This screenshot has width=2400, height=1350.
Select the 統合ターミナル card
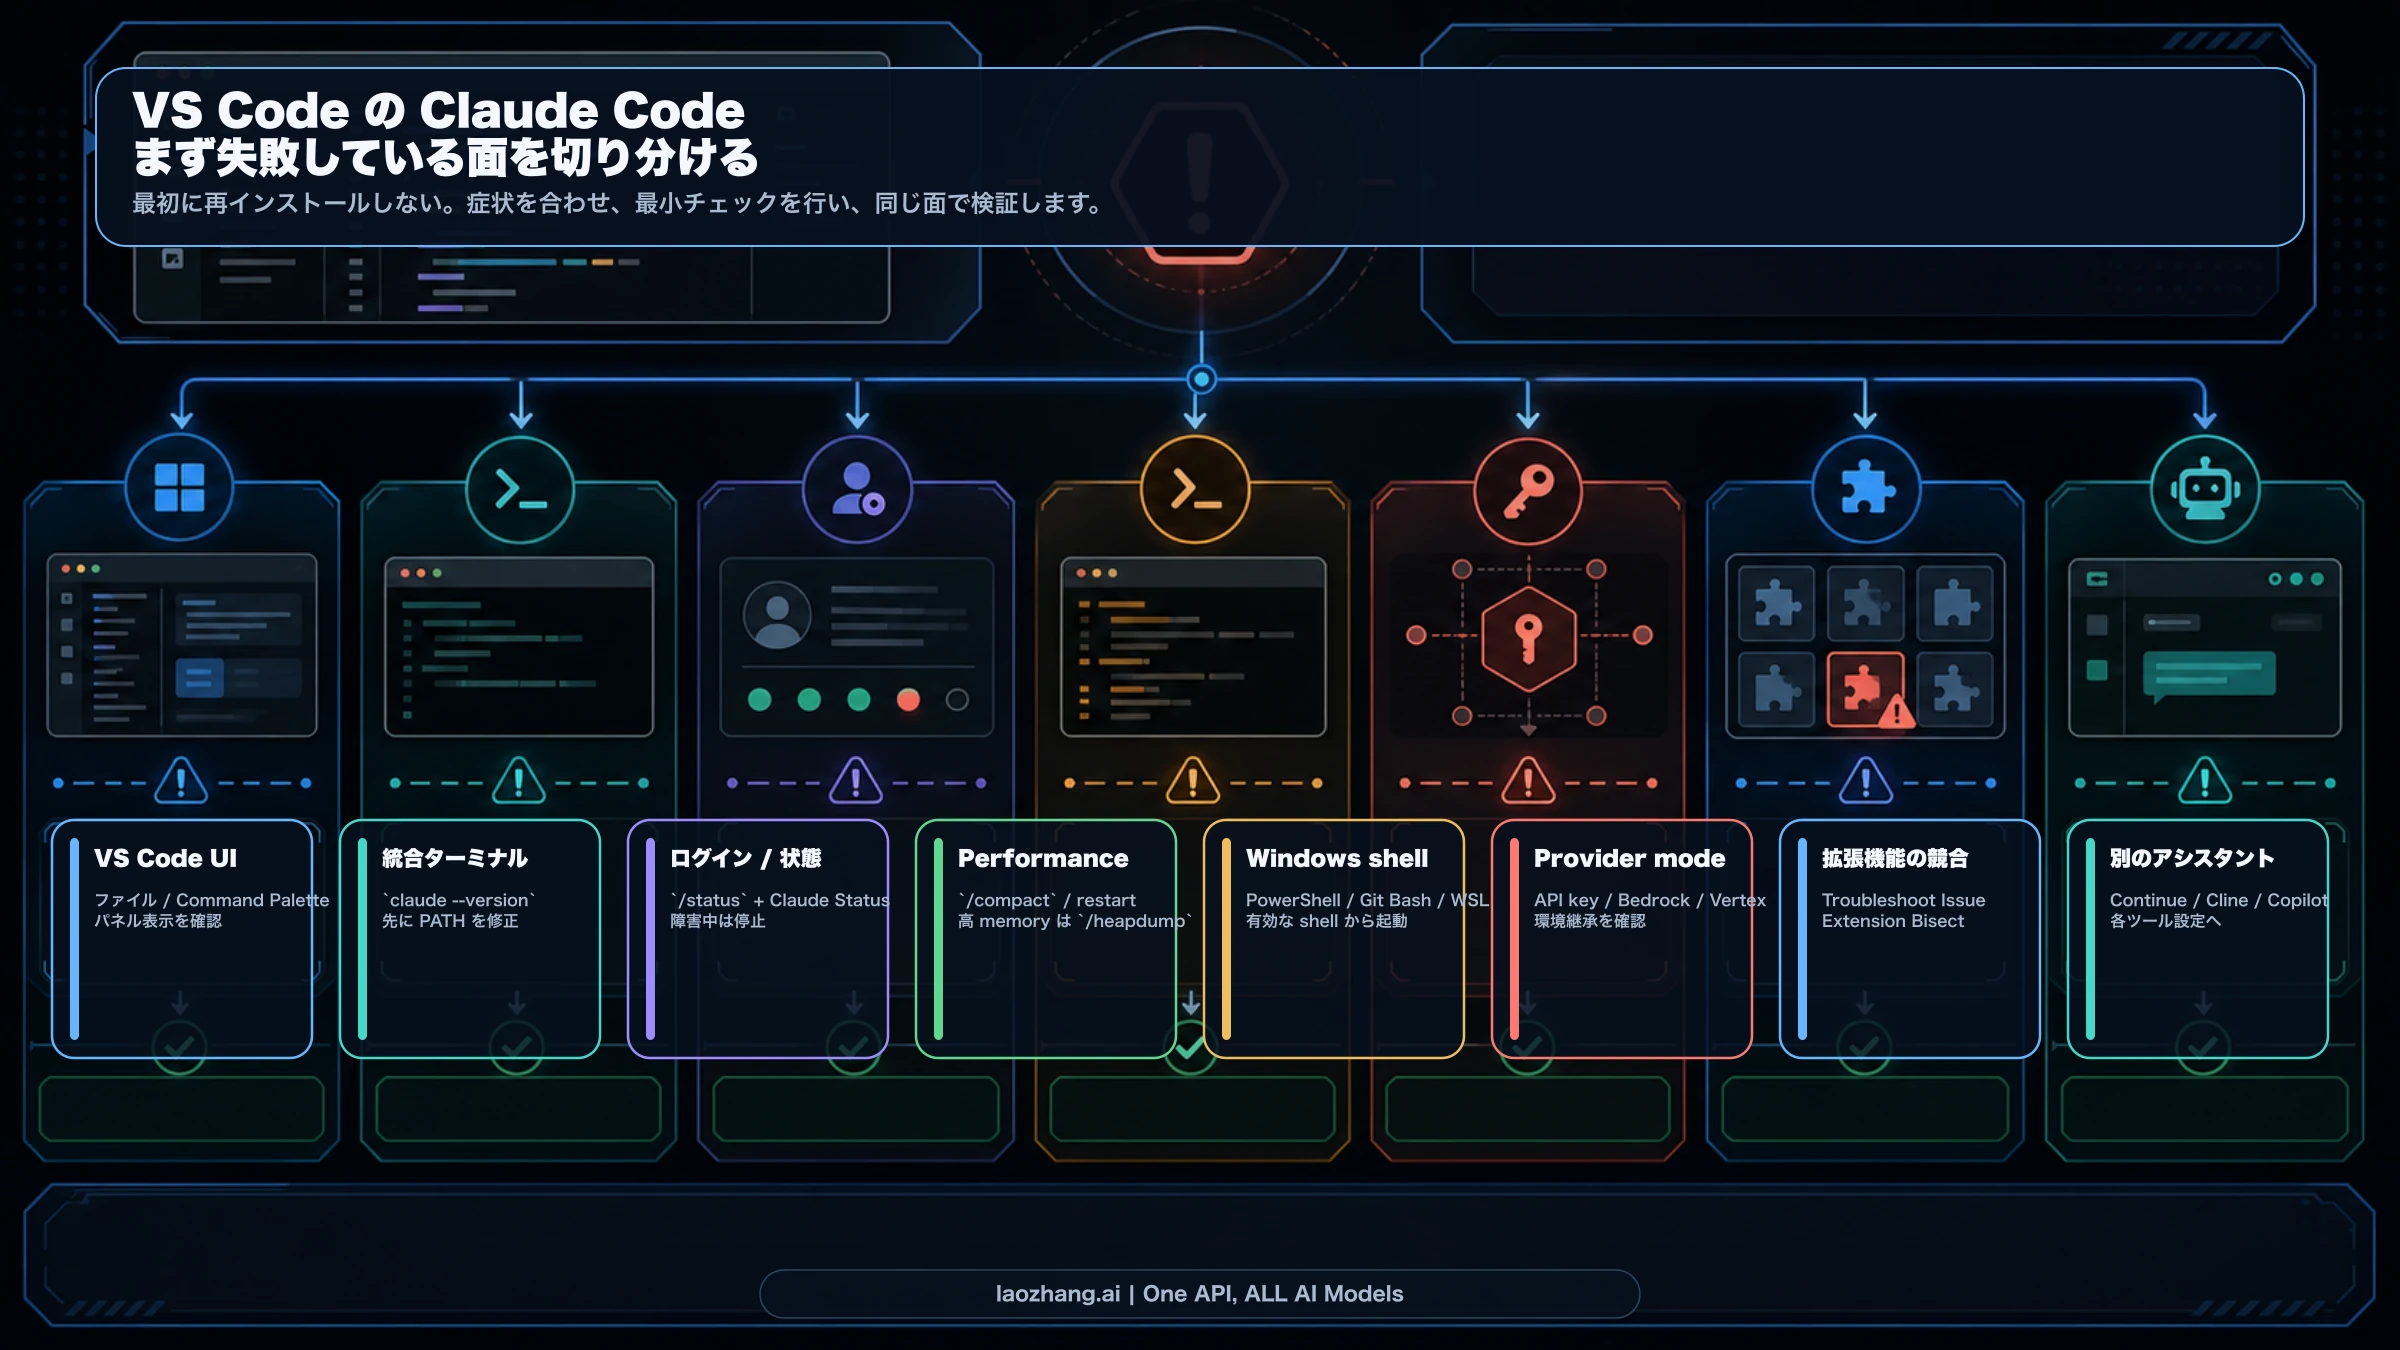470,938
